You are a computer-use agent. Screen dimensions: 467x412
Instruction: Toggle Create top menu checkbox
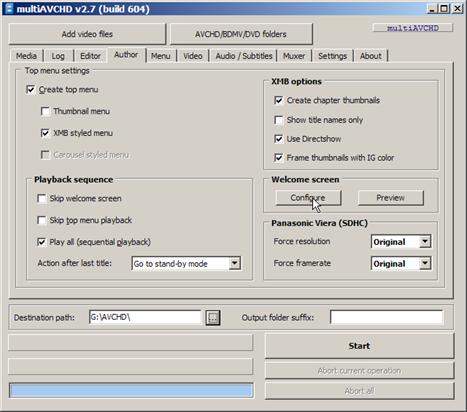(30, 89)
